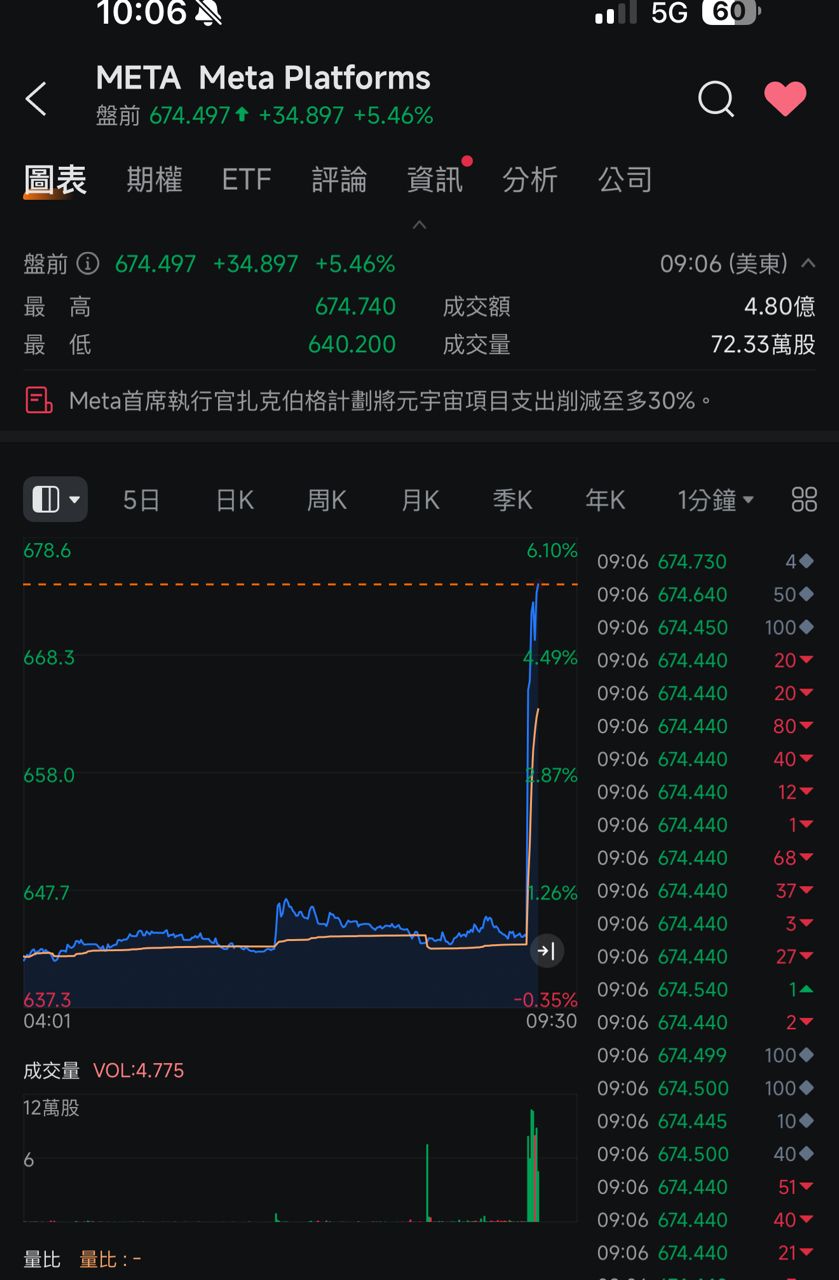Viewport: 839px width, 1280px height.
Task: Jump to latest with arrow chart button
Action: click(546, 951)
